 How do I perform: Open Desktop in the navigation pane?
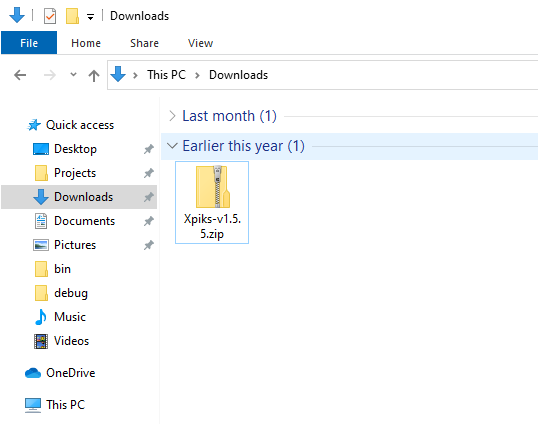[75, 149]
